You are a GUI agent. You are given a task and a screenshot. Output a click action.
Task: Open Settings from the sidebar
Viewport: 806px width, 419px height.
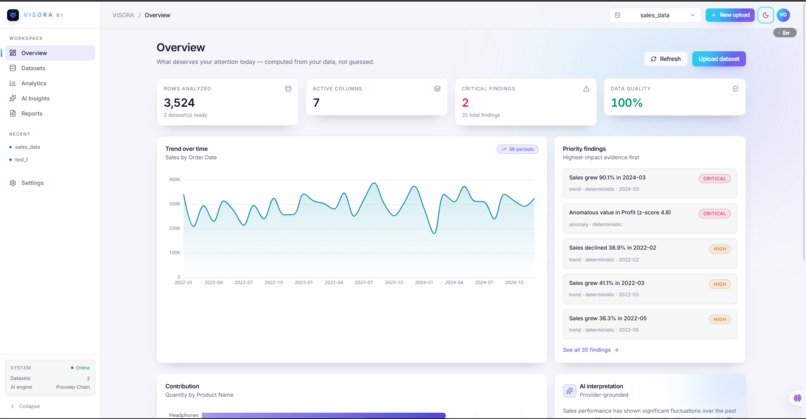coord(50,183)
